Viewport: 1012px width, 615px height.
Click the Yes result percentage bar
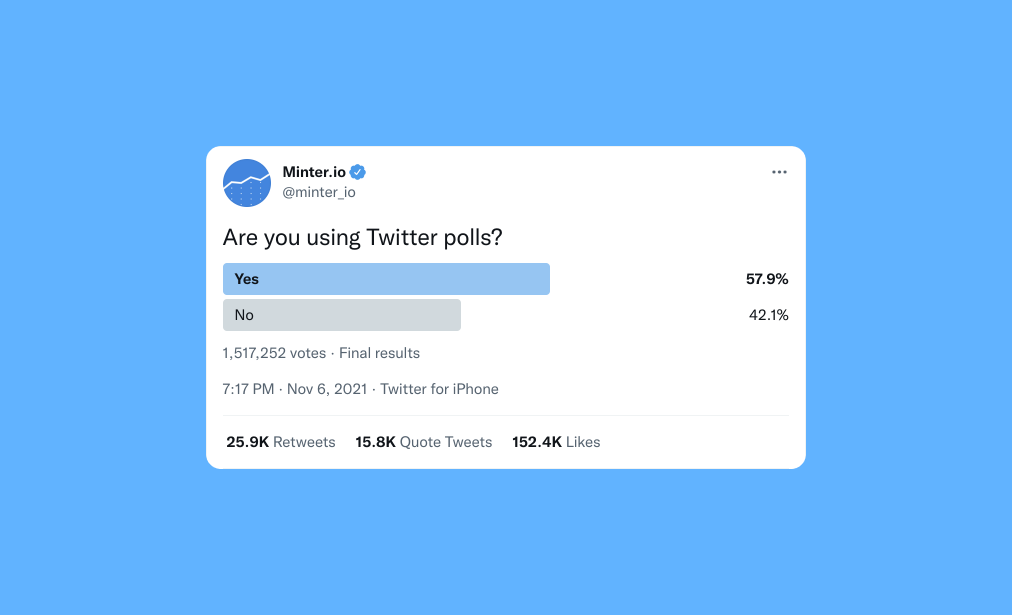coord(386,278)
